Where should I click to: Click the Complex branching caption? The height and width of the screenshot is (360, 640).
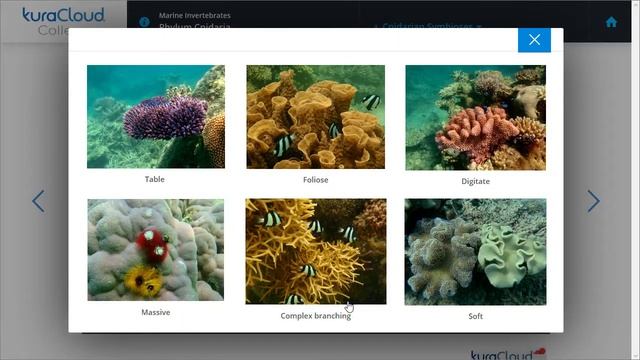point(316,316)
